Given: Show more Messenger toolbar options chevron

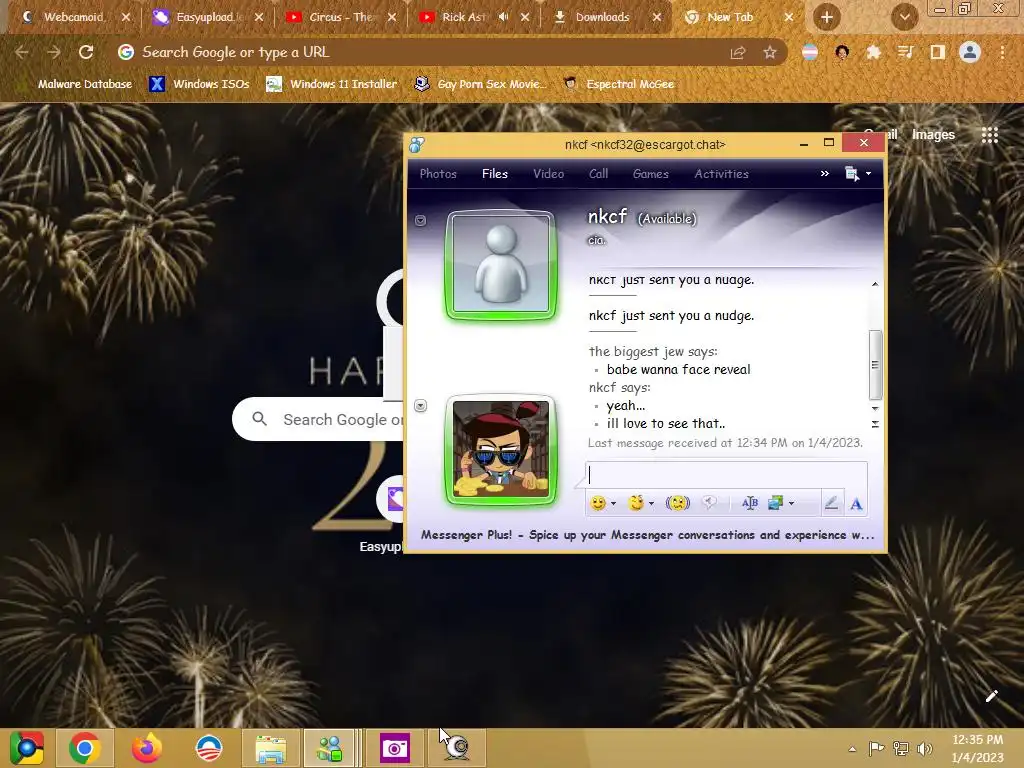Looking at the screenshot, I should (x=825, y=174).
